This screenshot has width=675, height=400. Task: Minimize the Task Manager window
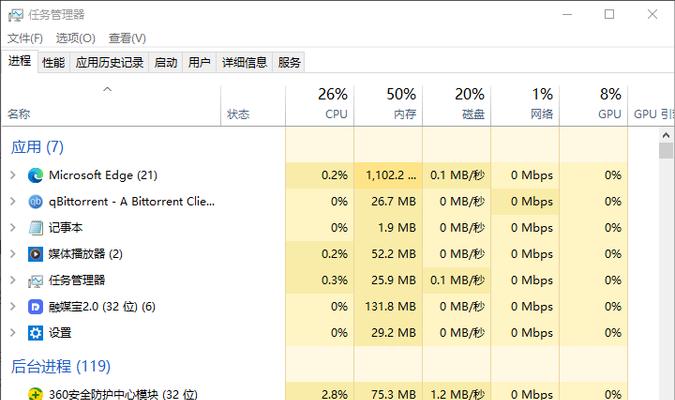click(x=567, y=15)
